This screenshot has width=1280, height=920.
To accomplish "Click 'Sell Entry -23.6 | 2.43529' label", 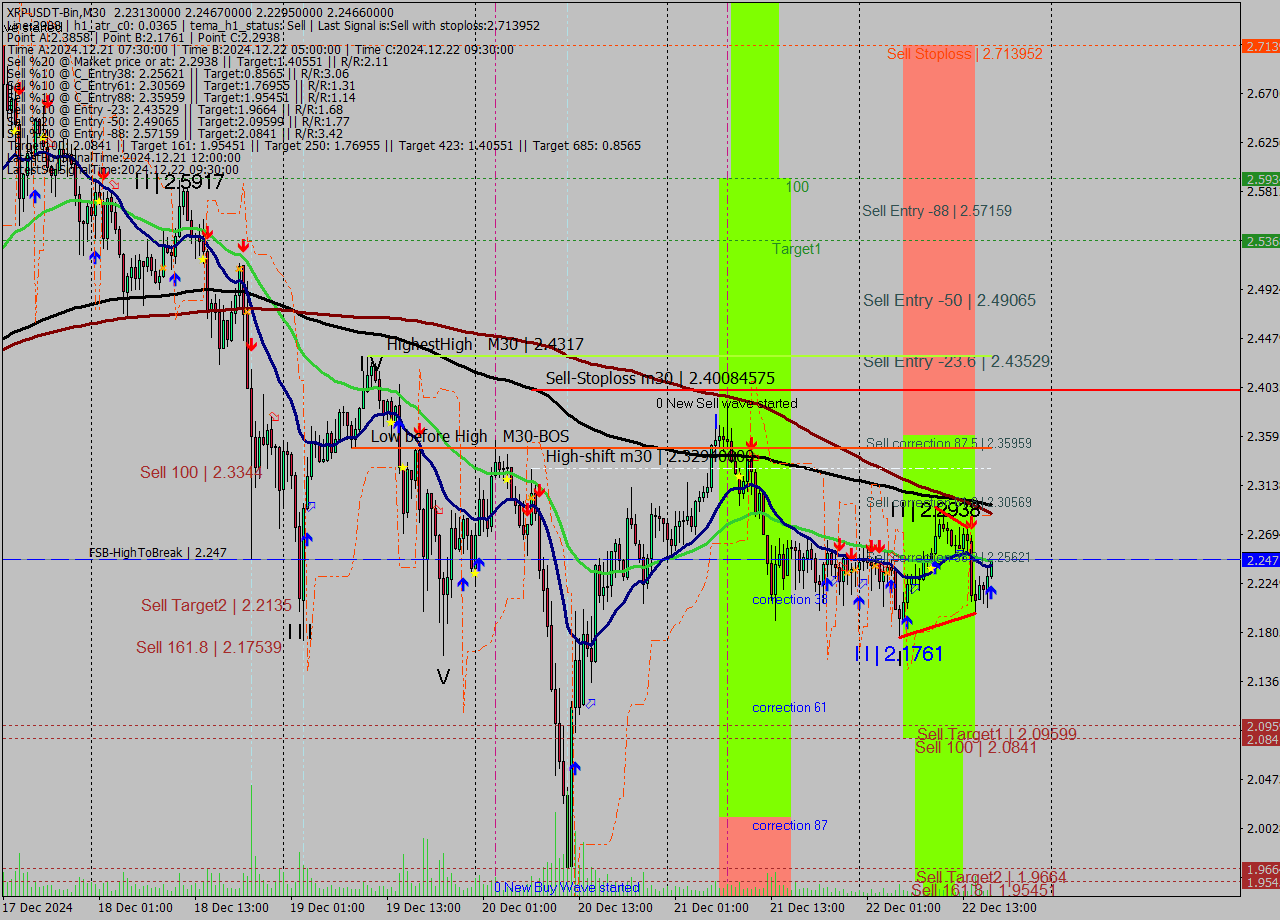I will point(957,361).
